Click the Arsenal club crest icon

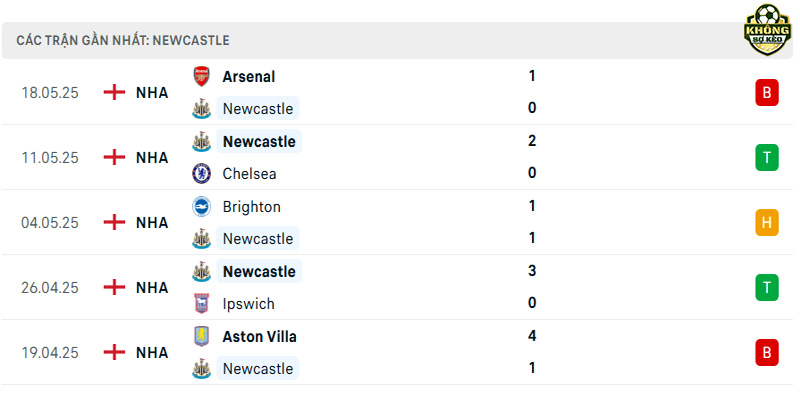point(202,77)
